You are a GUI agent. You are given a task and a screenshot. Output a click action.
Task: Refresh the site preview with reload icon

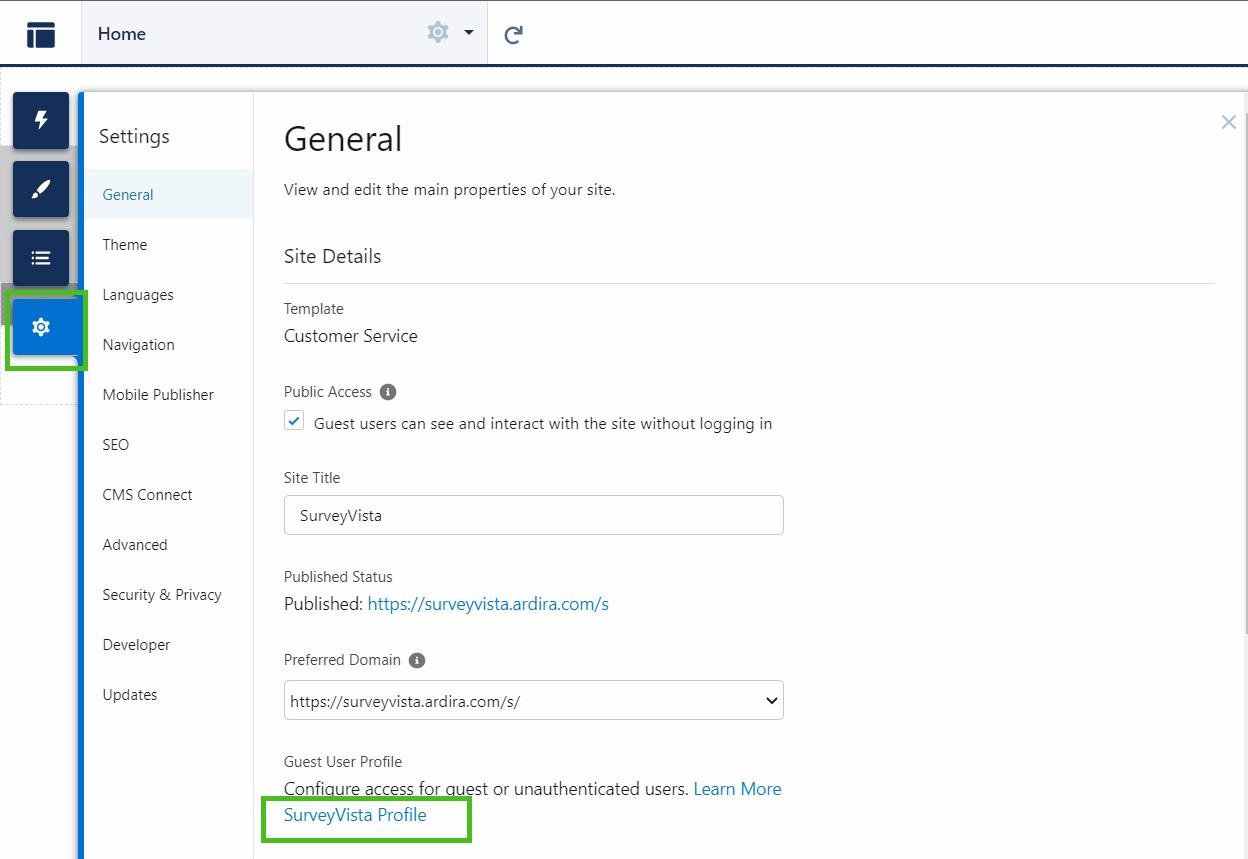[x=512, y=33]
